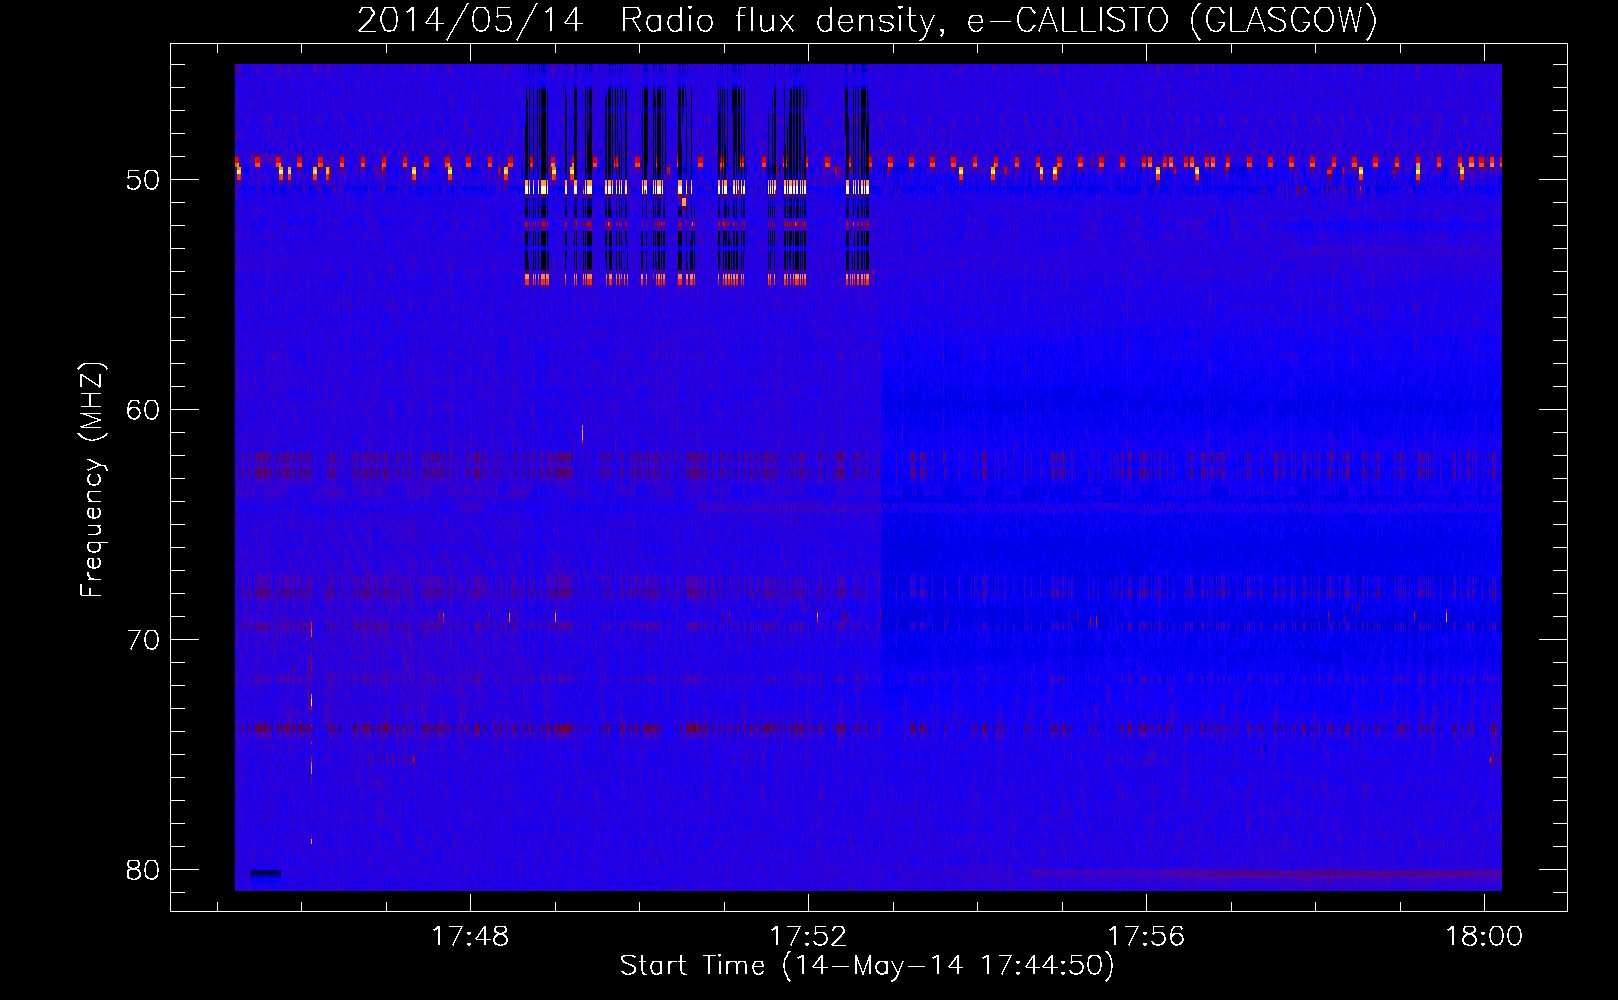This screenshot has width=1618, height=1000.
Task: Click the 17:48 time tick label
Action: click(470, 937)
